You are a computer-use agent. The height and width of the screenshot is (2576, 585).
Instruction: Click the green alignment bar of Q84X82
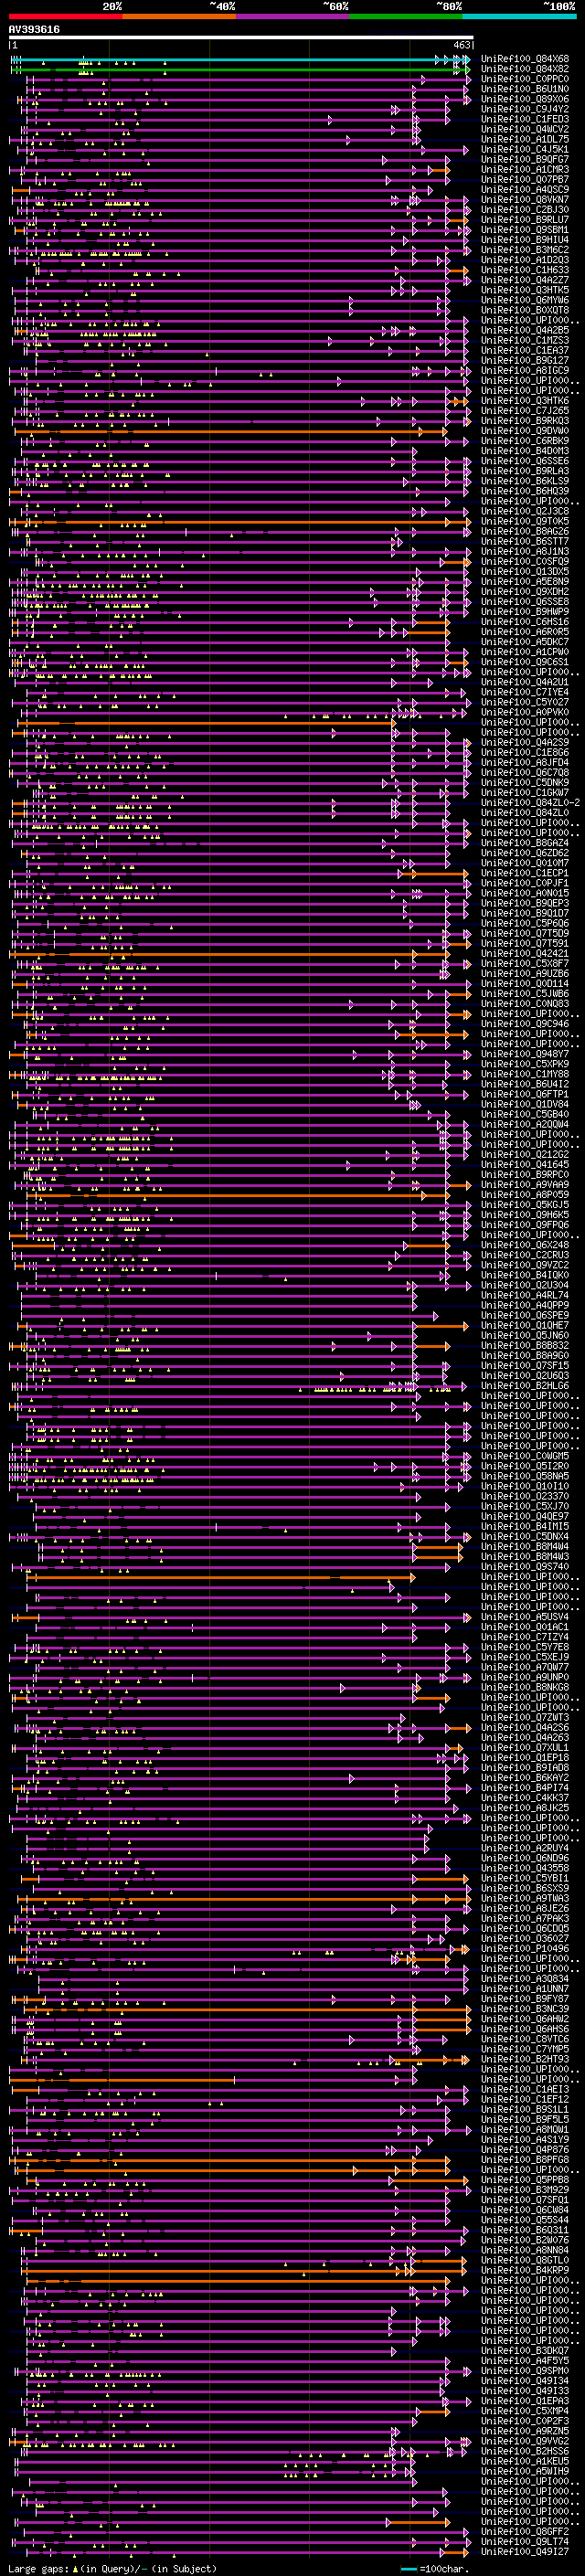click(x=240, y=70)
